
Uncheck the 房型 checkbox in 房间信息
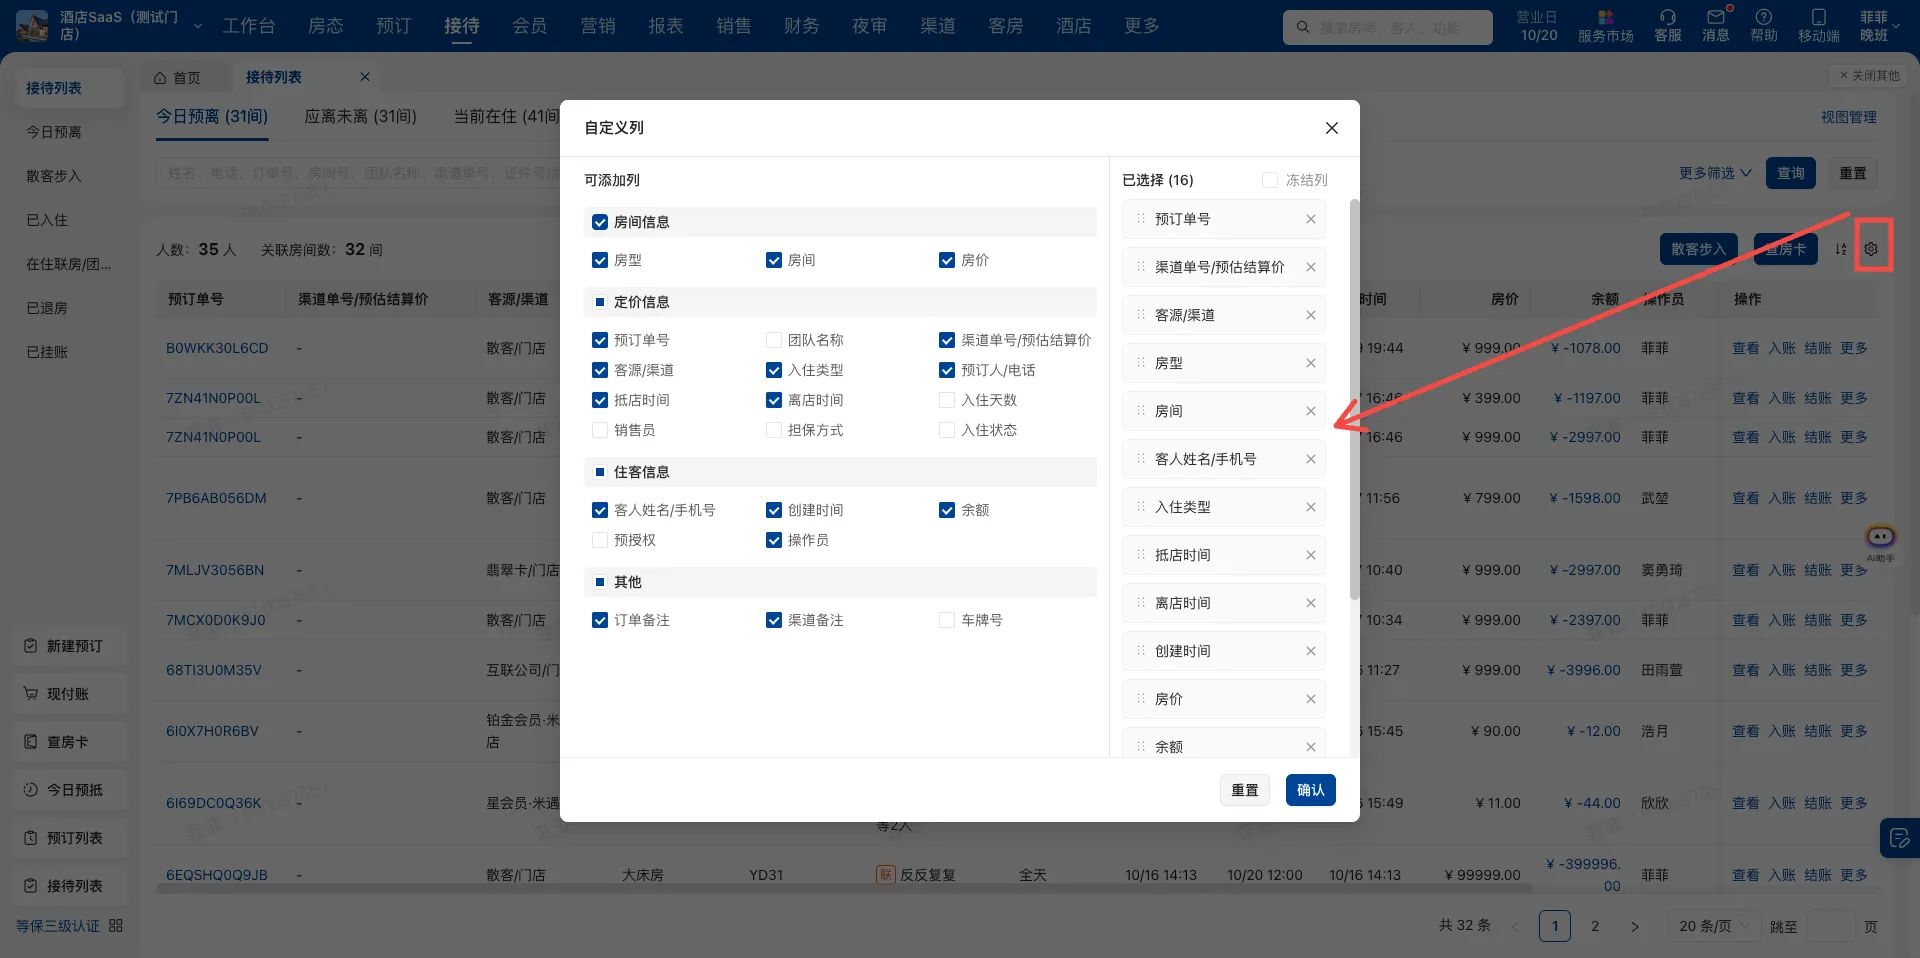[600, 260]
